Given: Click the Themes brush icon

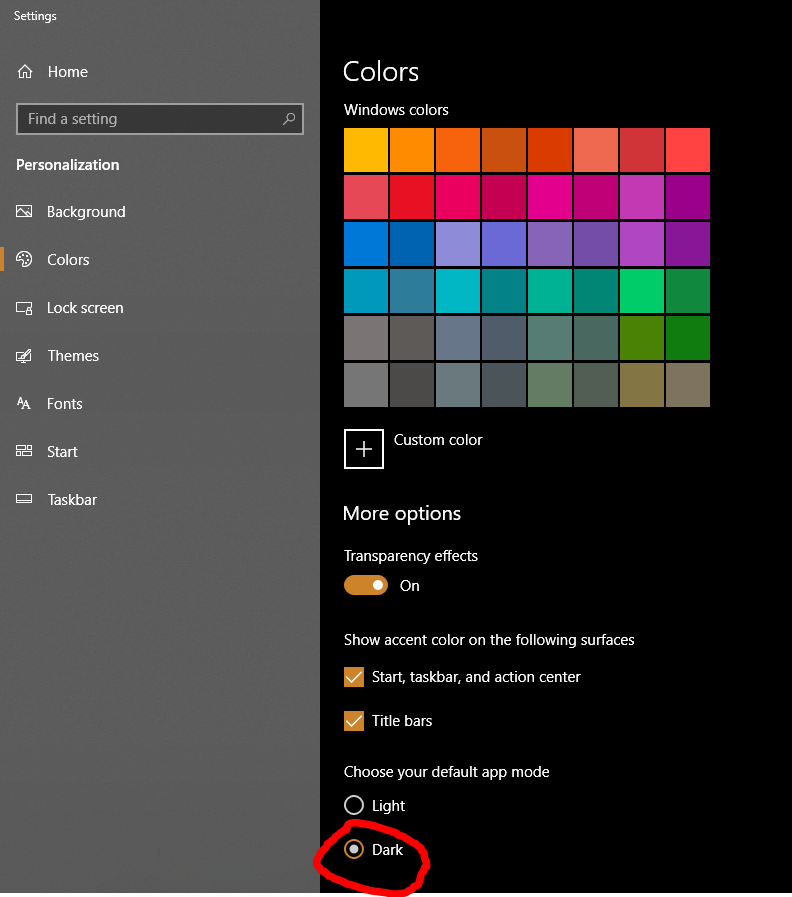Looking at the screenshot, I should point(24,356).
